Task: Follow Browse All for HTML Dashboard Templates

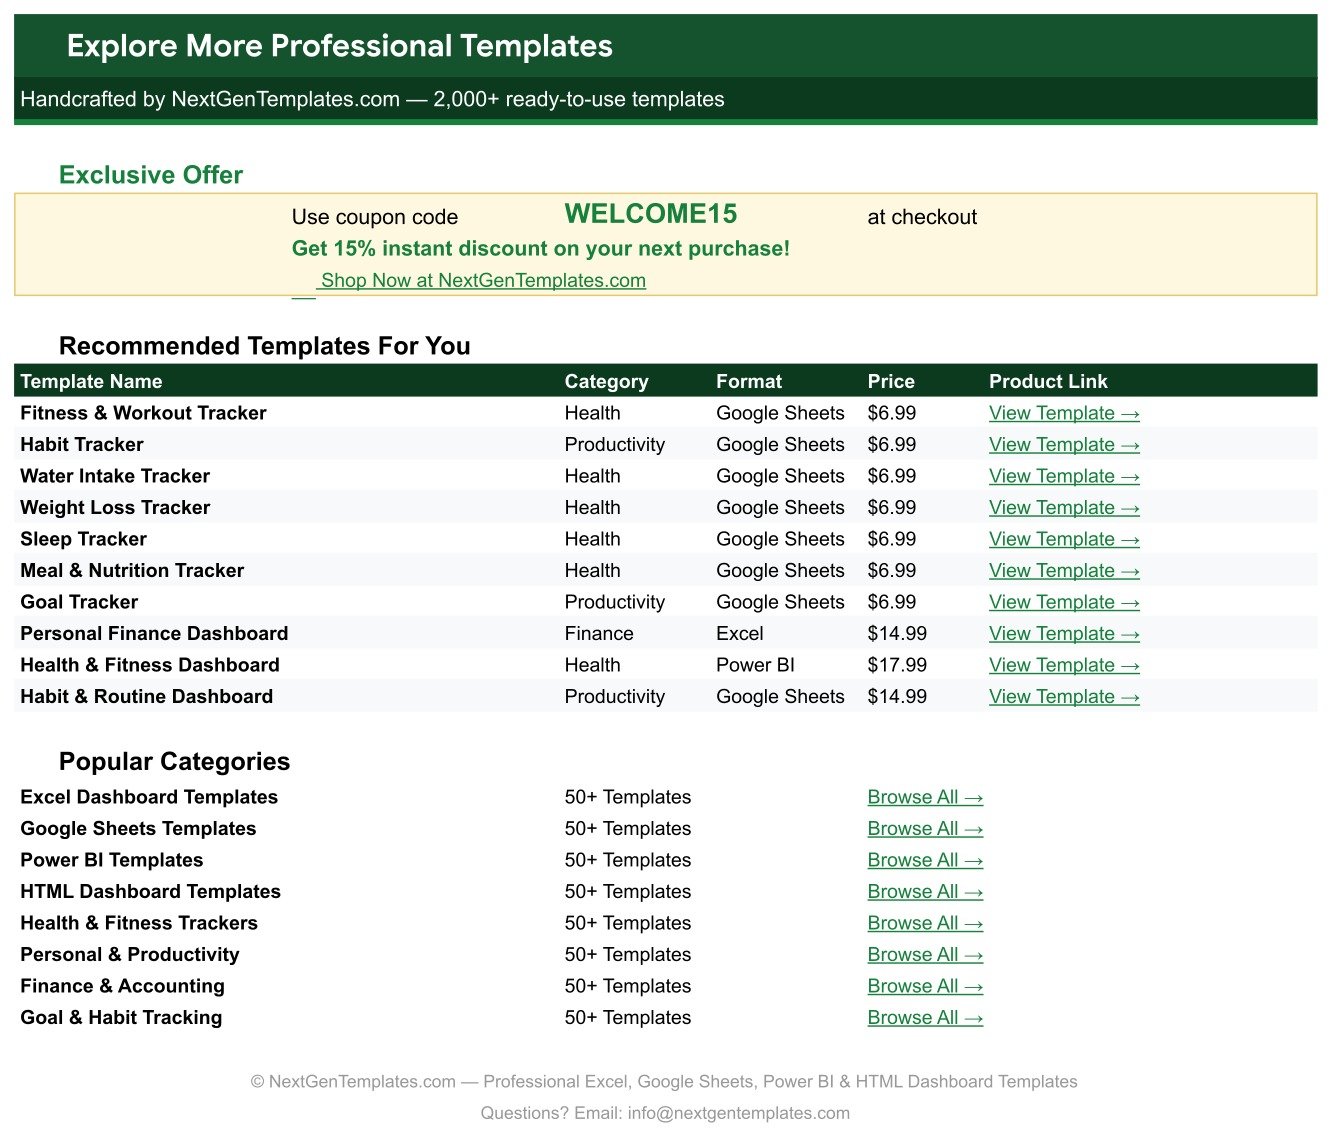Action: tap(925, 892)
